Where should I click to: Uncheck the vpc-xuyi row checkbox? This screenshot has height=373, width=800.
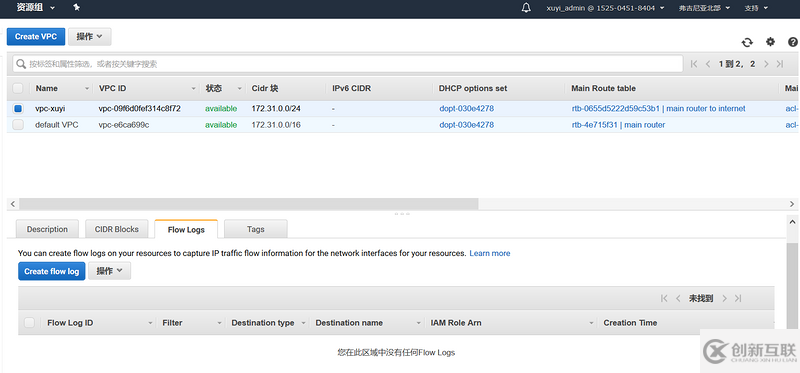coord(18,108)
